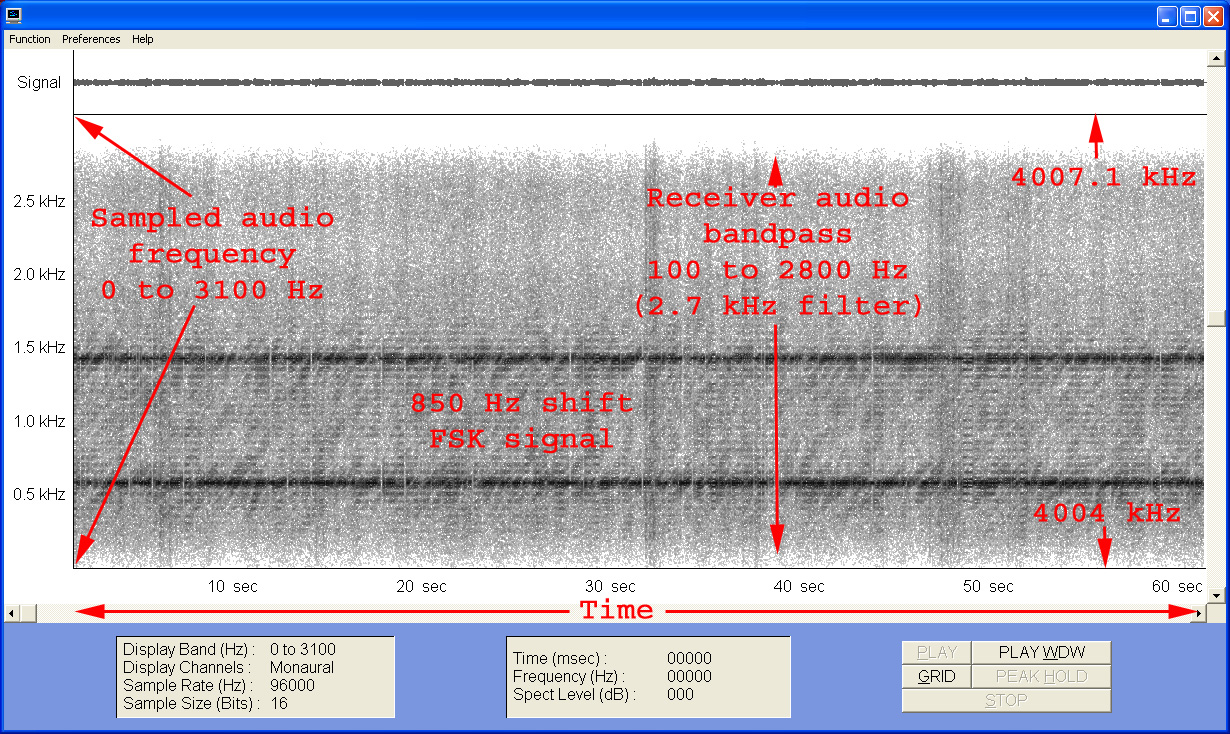The width and height of the screenshot is (1230, 734).
Task: Toggle the GRID button
Action: [x=937, y=677]
